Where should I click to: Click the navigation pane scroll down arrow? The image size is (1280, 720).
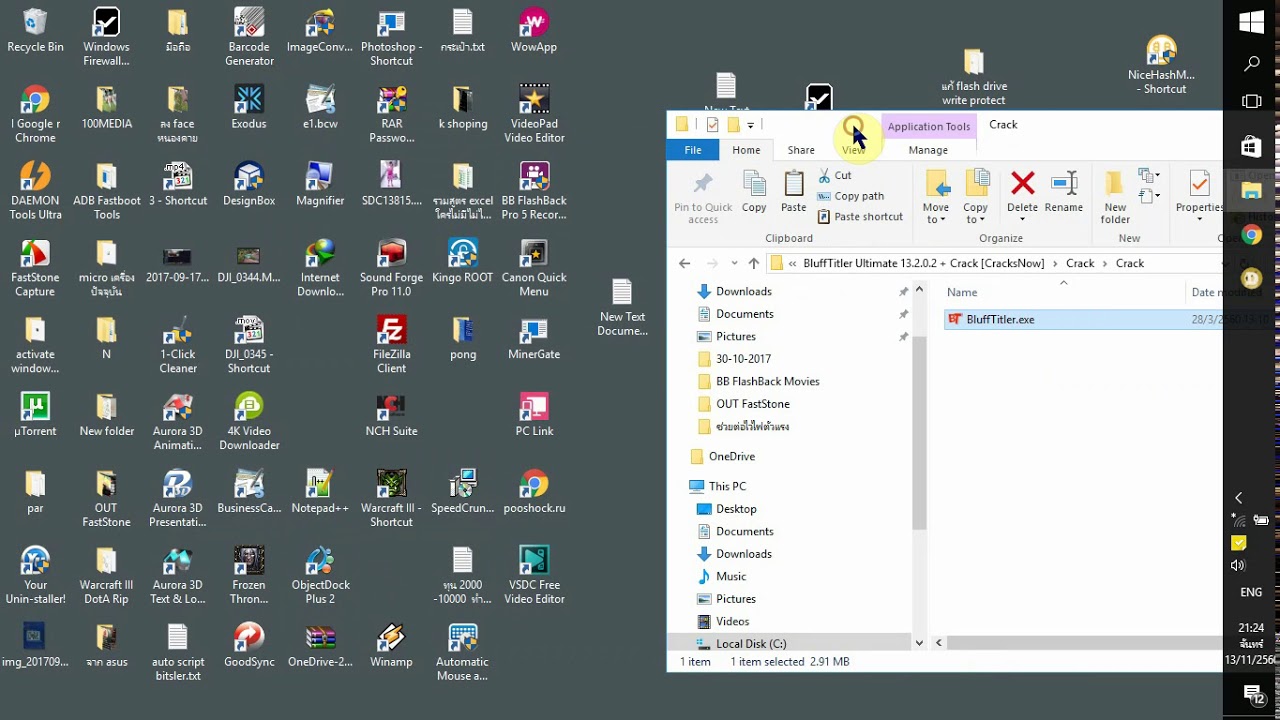click(919, 643)
